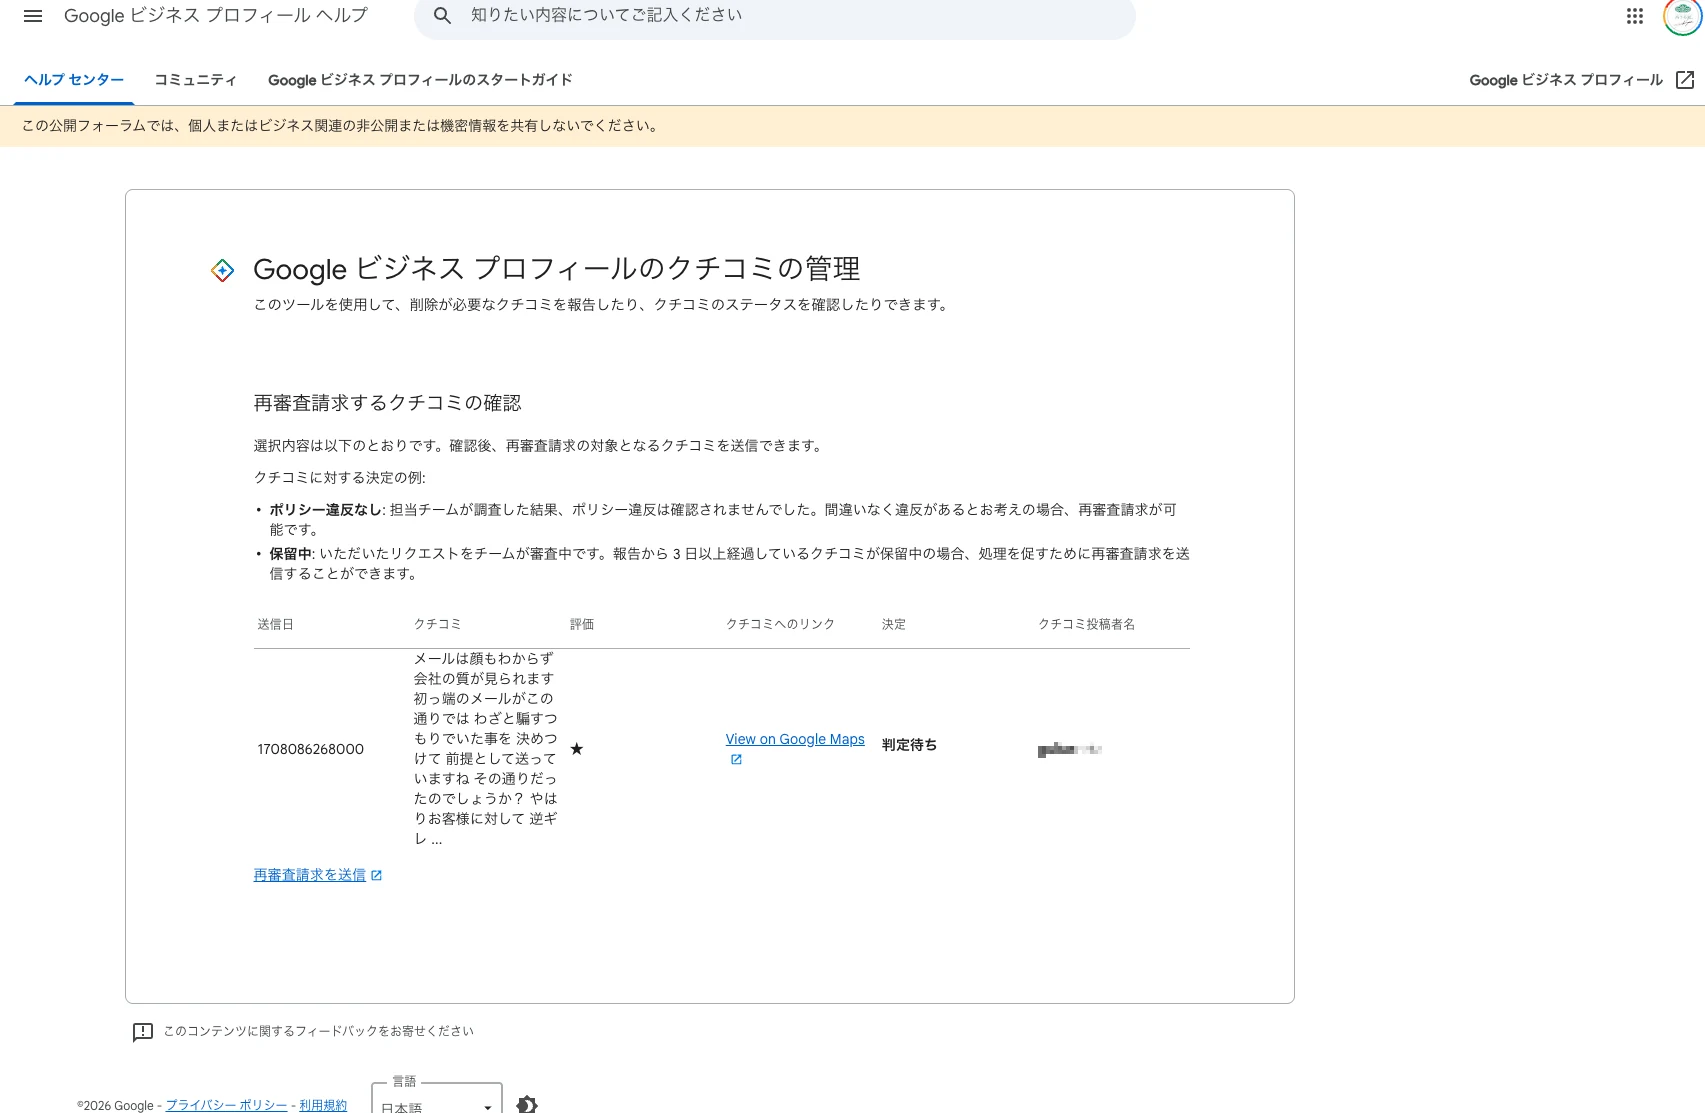Switch to the ヘルプ センター tab
Viewport: 1705px width, 1113px height.
pos(74,80)
